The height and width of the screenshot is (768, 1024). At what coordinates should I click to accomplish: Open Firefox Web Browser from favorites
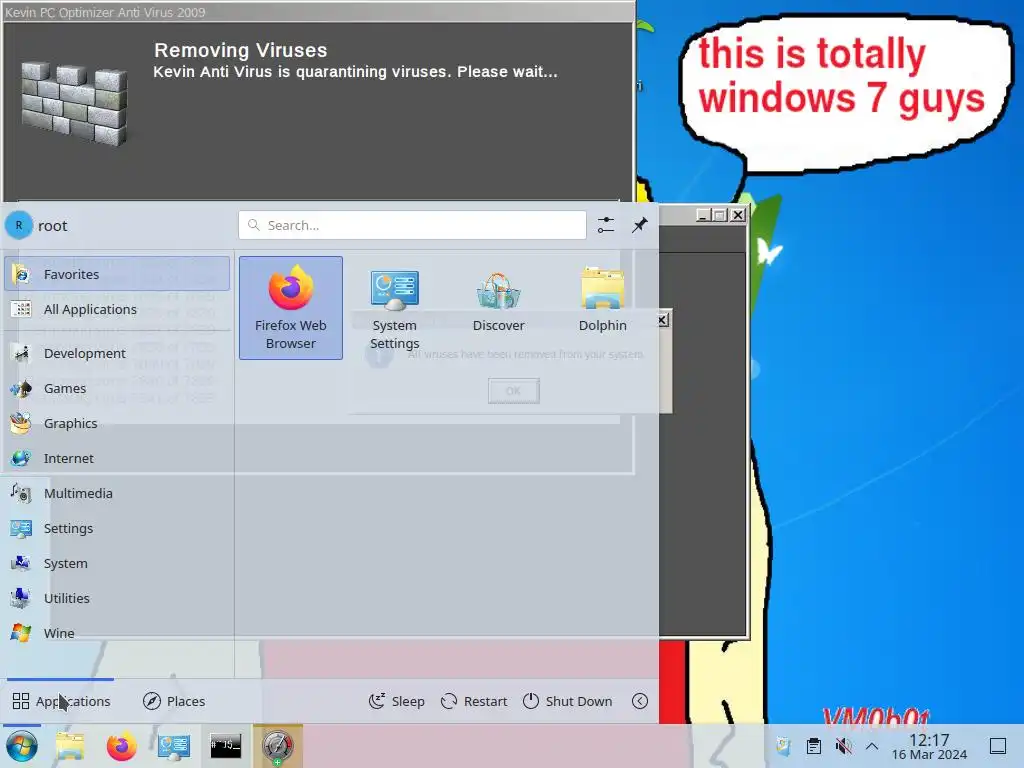click(x=291, y=308)
